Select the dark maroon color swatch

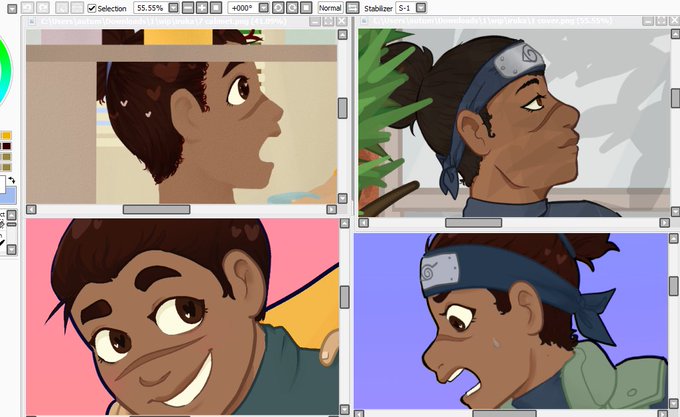click(7, 146)
